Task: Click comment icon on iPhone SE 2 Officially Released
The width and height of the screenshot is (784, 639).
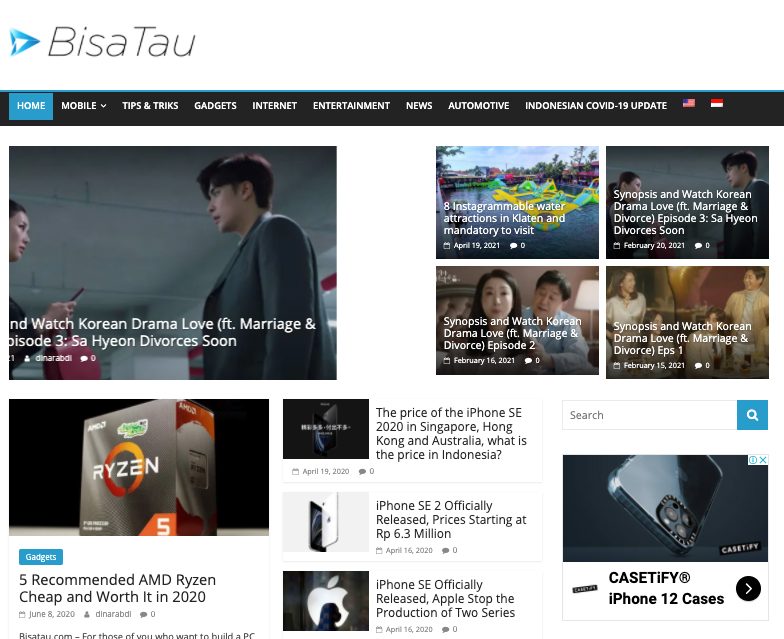Action: coord(445,550)
